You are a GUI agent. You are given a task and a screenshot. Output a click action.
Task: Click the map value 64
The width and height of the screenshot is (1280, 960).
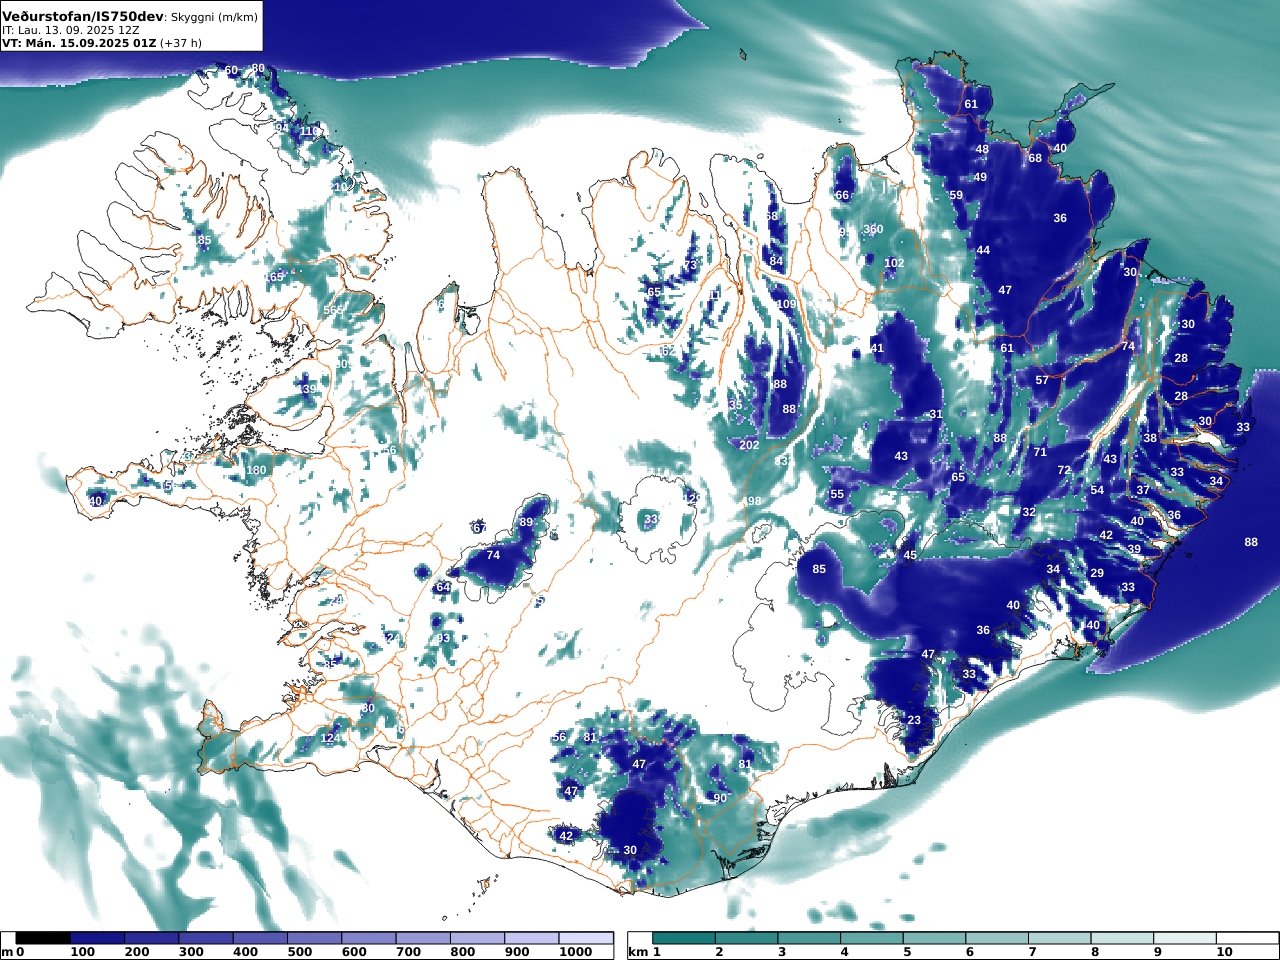(x=443, y=587)
